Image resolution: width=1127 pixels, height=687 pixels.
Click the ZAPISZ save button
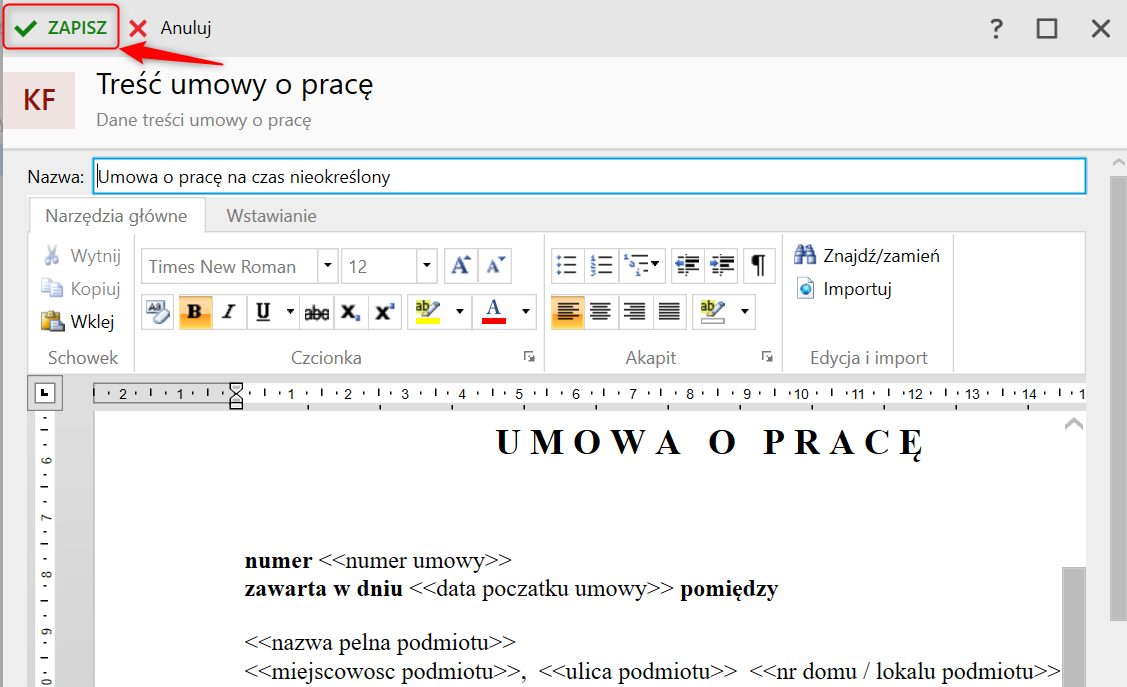61,28
